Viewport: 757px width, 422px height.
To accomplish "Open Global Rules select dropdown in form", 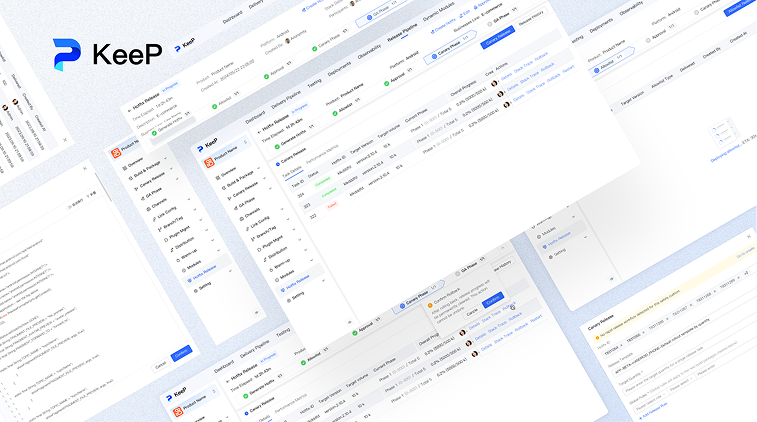I will click(650, 403).
